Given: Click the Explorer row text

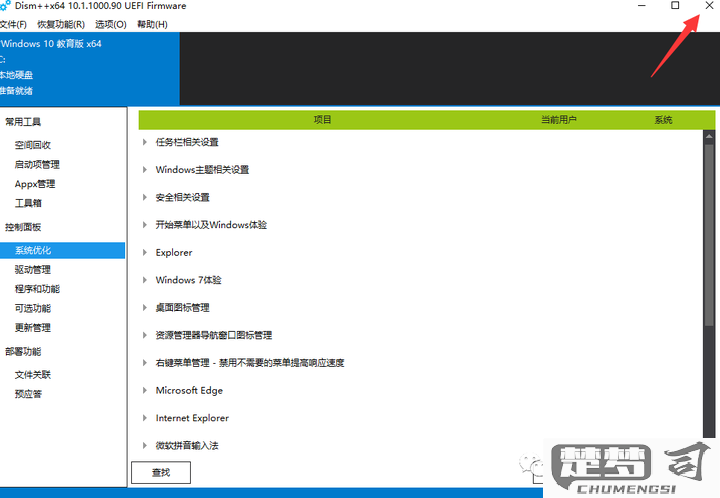Looking at the screenshot, I should coord(174,252).
